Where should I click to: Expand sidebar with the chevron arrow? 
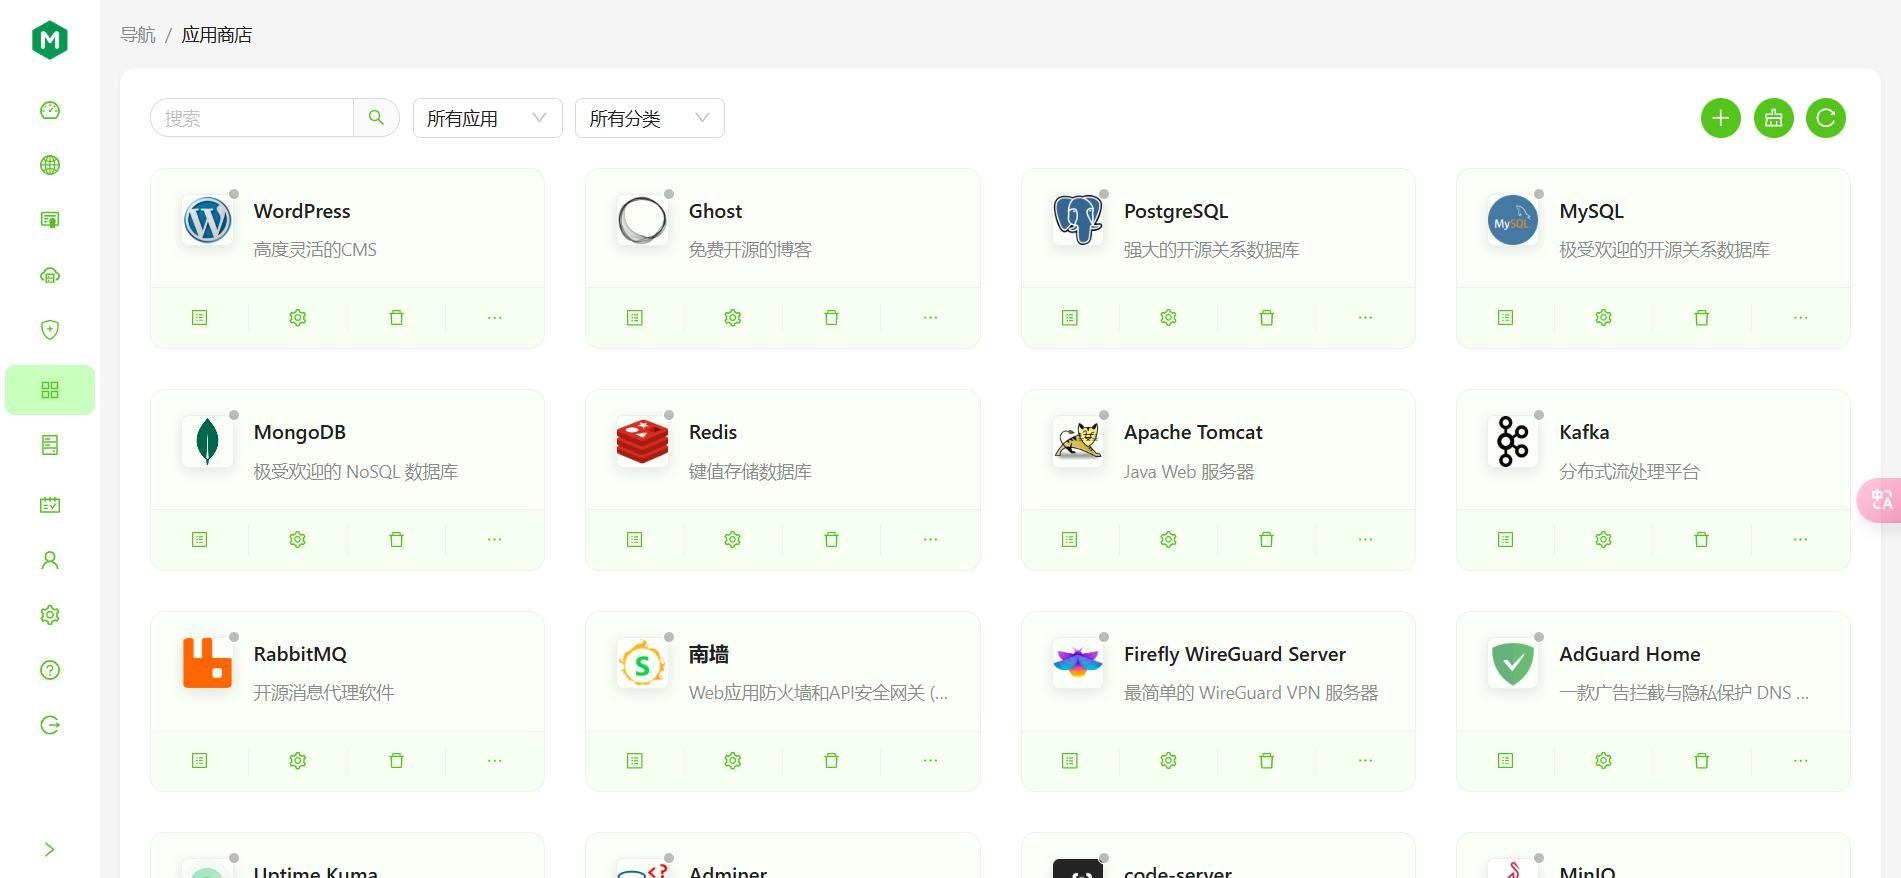50,850
